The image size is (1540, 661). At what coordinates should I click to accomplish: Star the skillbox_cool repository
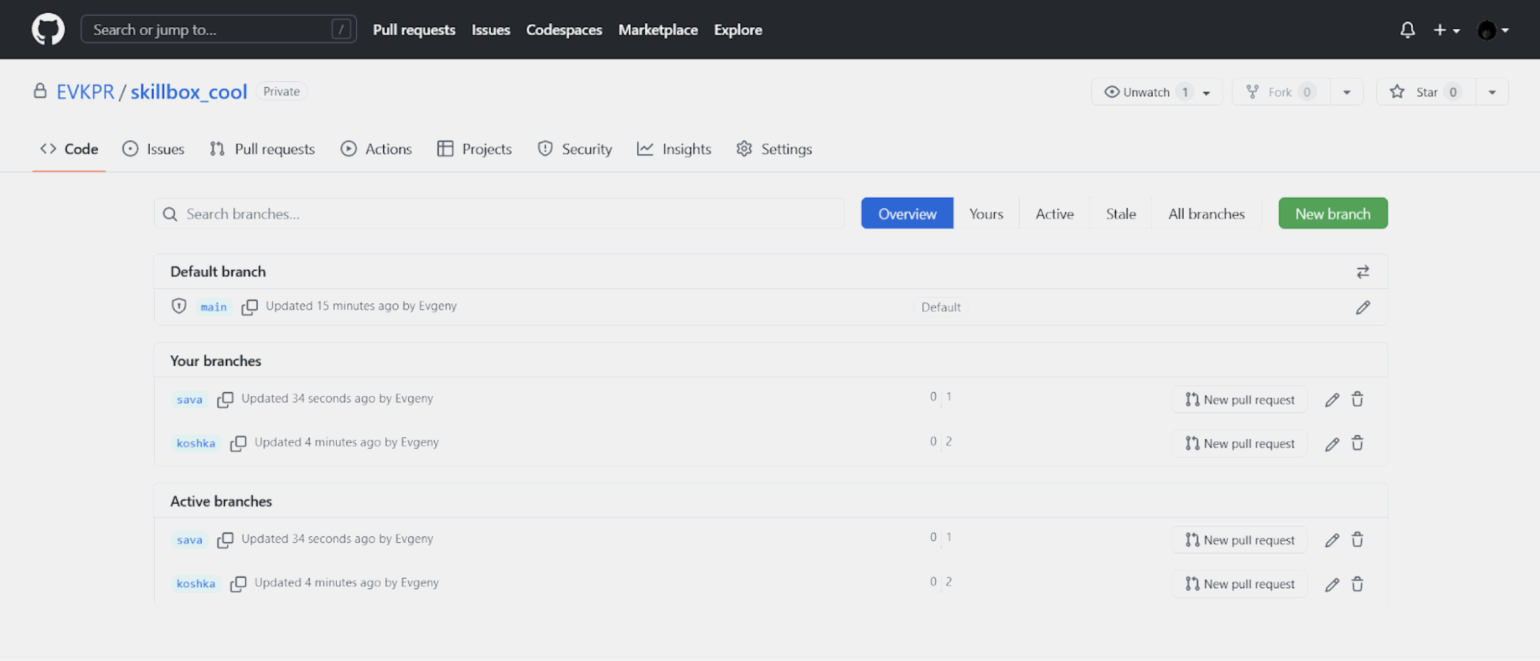click(1417, 92)
